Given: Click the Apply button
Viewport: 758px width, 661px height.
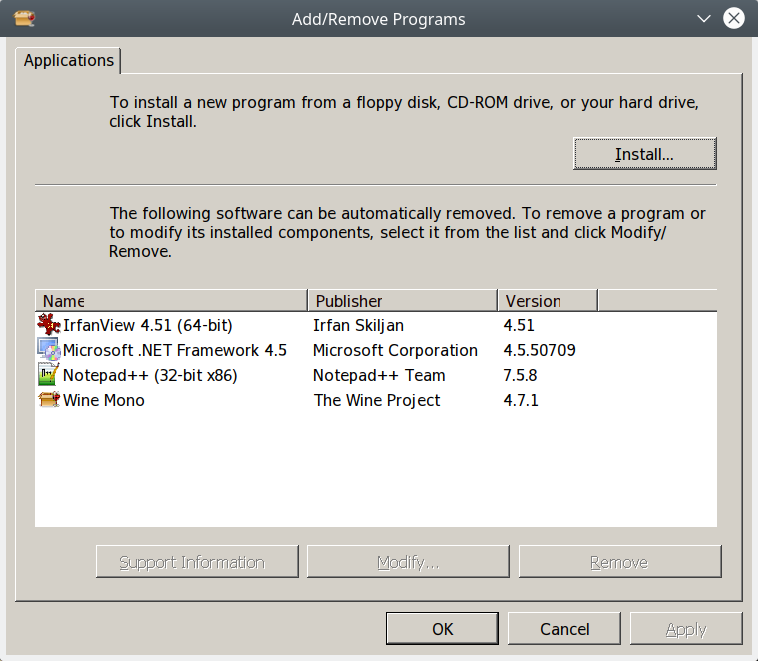Looking at the screenshot, I should [686, 629].
